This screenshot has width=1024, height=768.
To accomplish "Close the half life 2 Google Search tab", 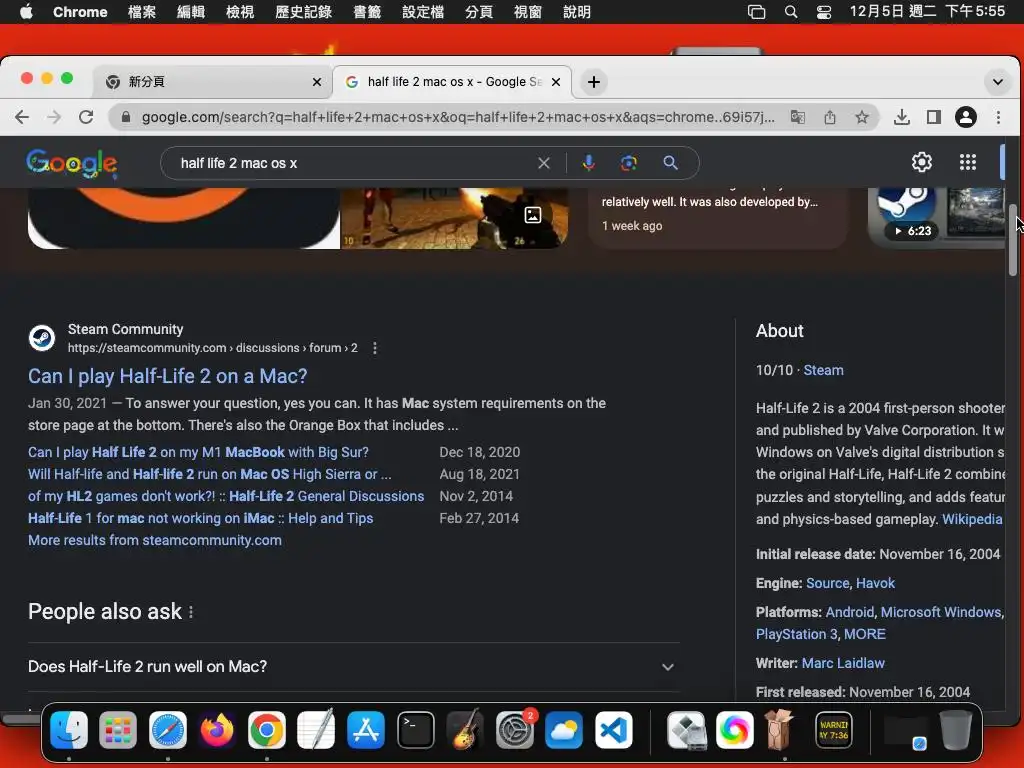I will (x=556, y=82).
